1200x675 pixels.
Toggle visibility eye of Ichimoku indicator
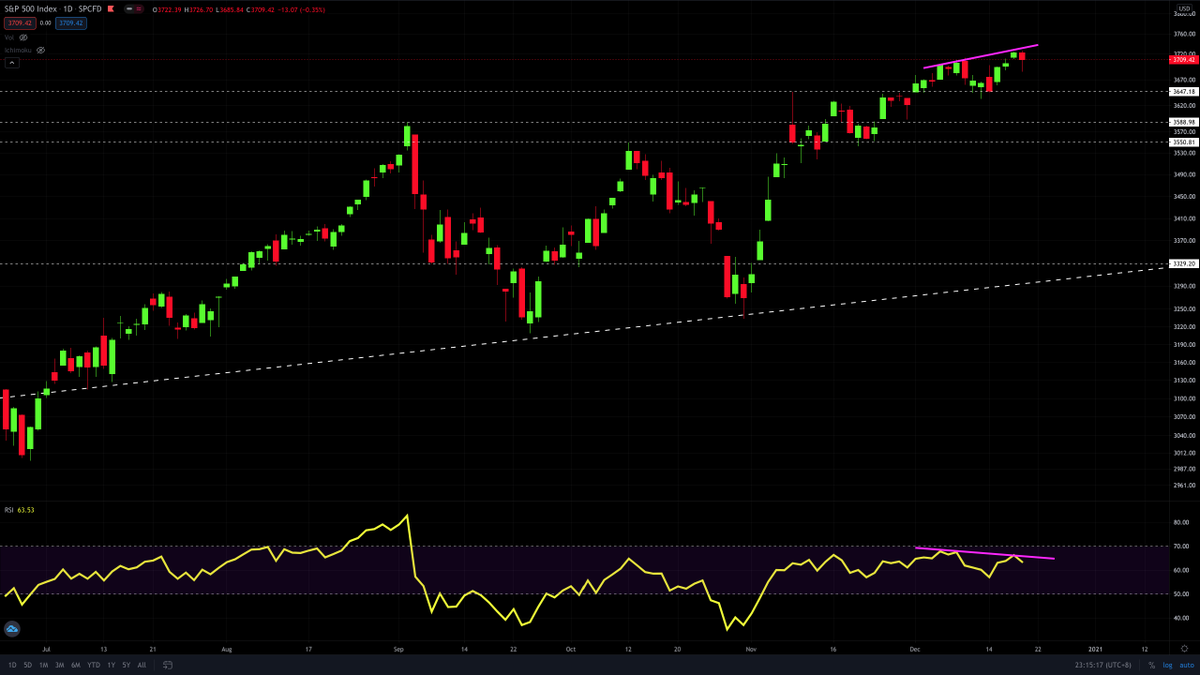(x=41, y=49)
